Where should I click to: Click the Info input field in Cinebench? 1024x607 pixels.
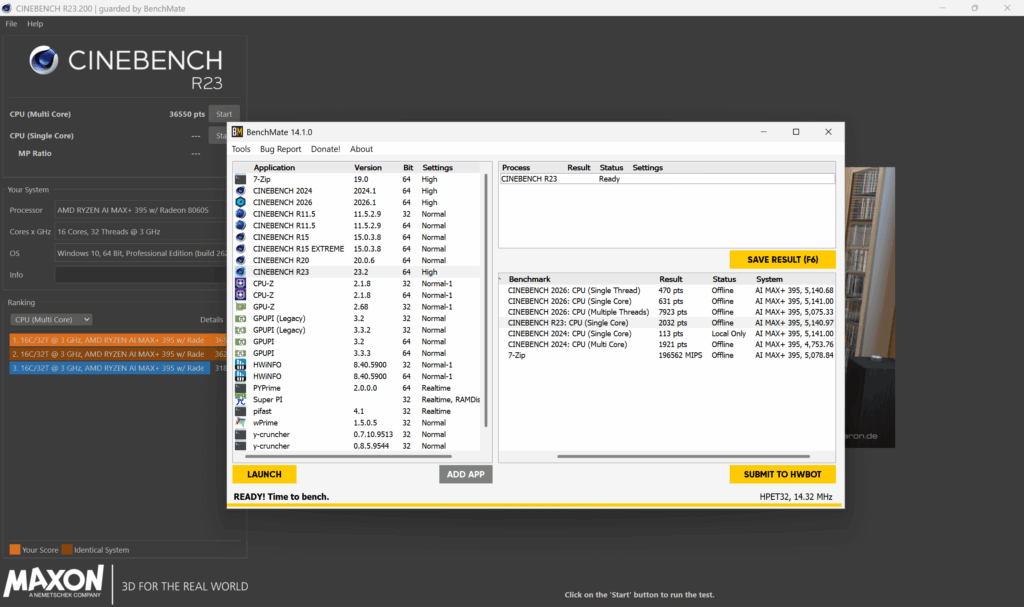click(140, 275)
